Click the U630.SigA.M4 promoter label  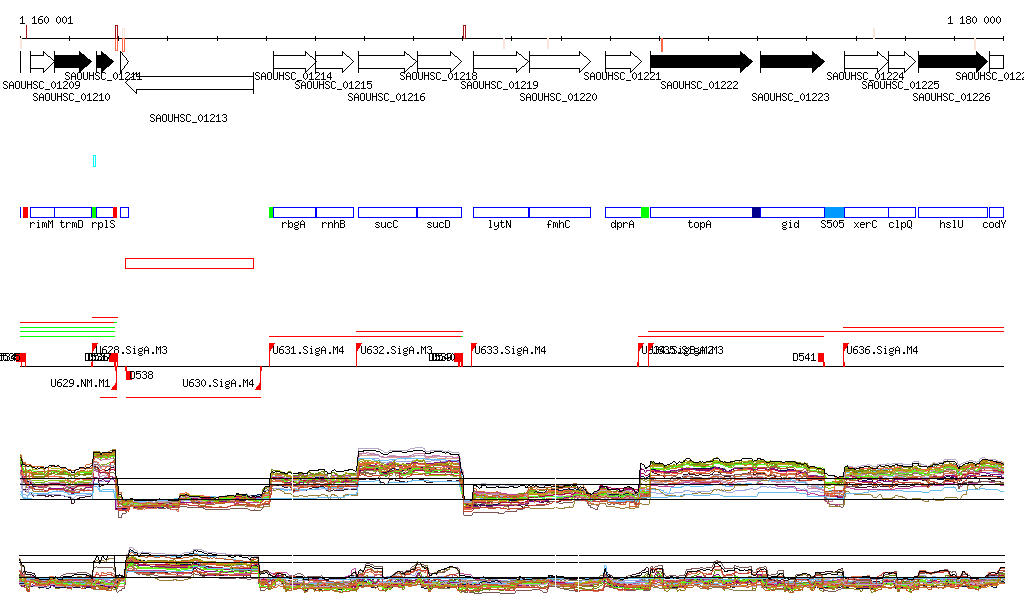click(218, 383)
